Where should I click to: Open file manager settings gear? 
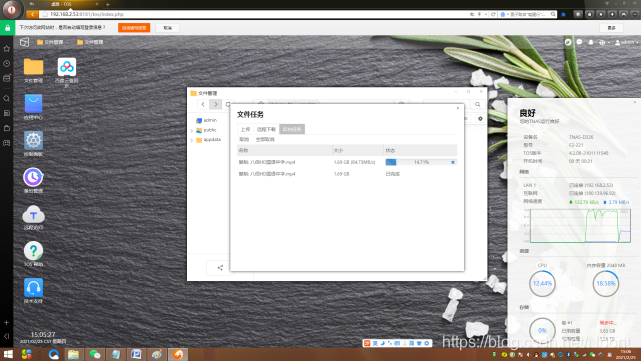click(x=480, y=119)
